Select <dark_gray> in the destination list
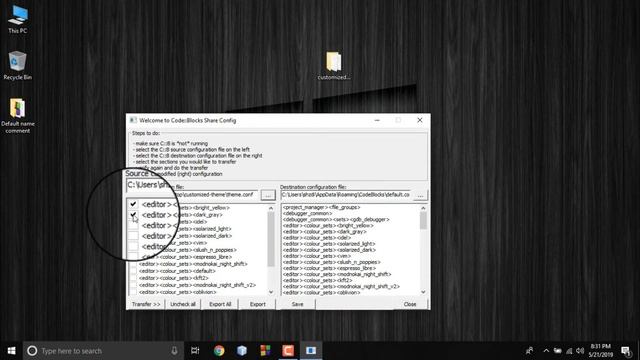The height and width of the screenshot is (360, 640). click(x=325, y=232)
